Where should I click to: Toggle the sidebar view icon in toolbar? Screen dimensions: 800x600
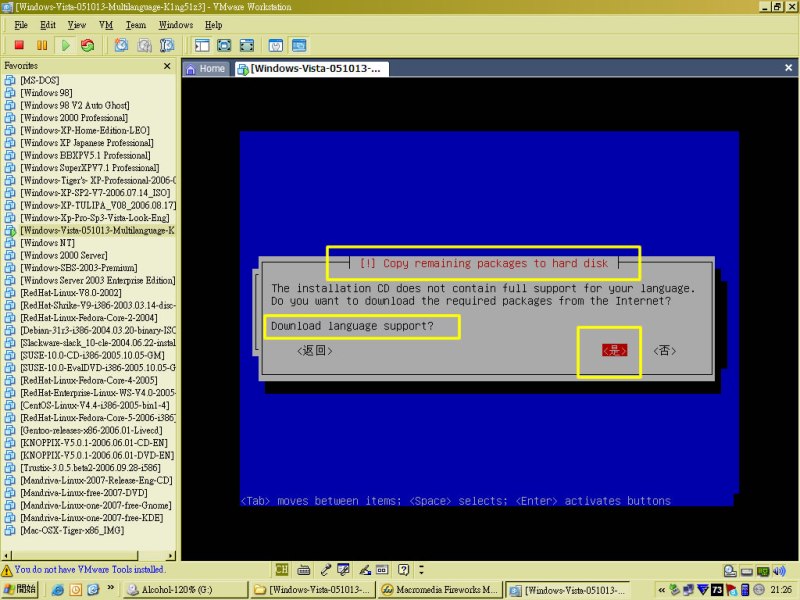(x=202, y=45)
